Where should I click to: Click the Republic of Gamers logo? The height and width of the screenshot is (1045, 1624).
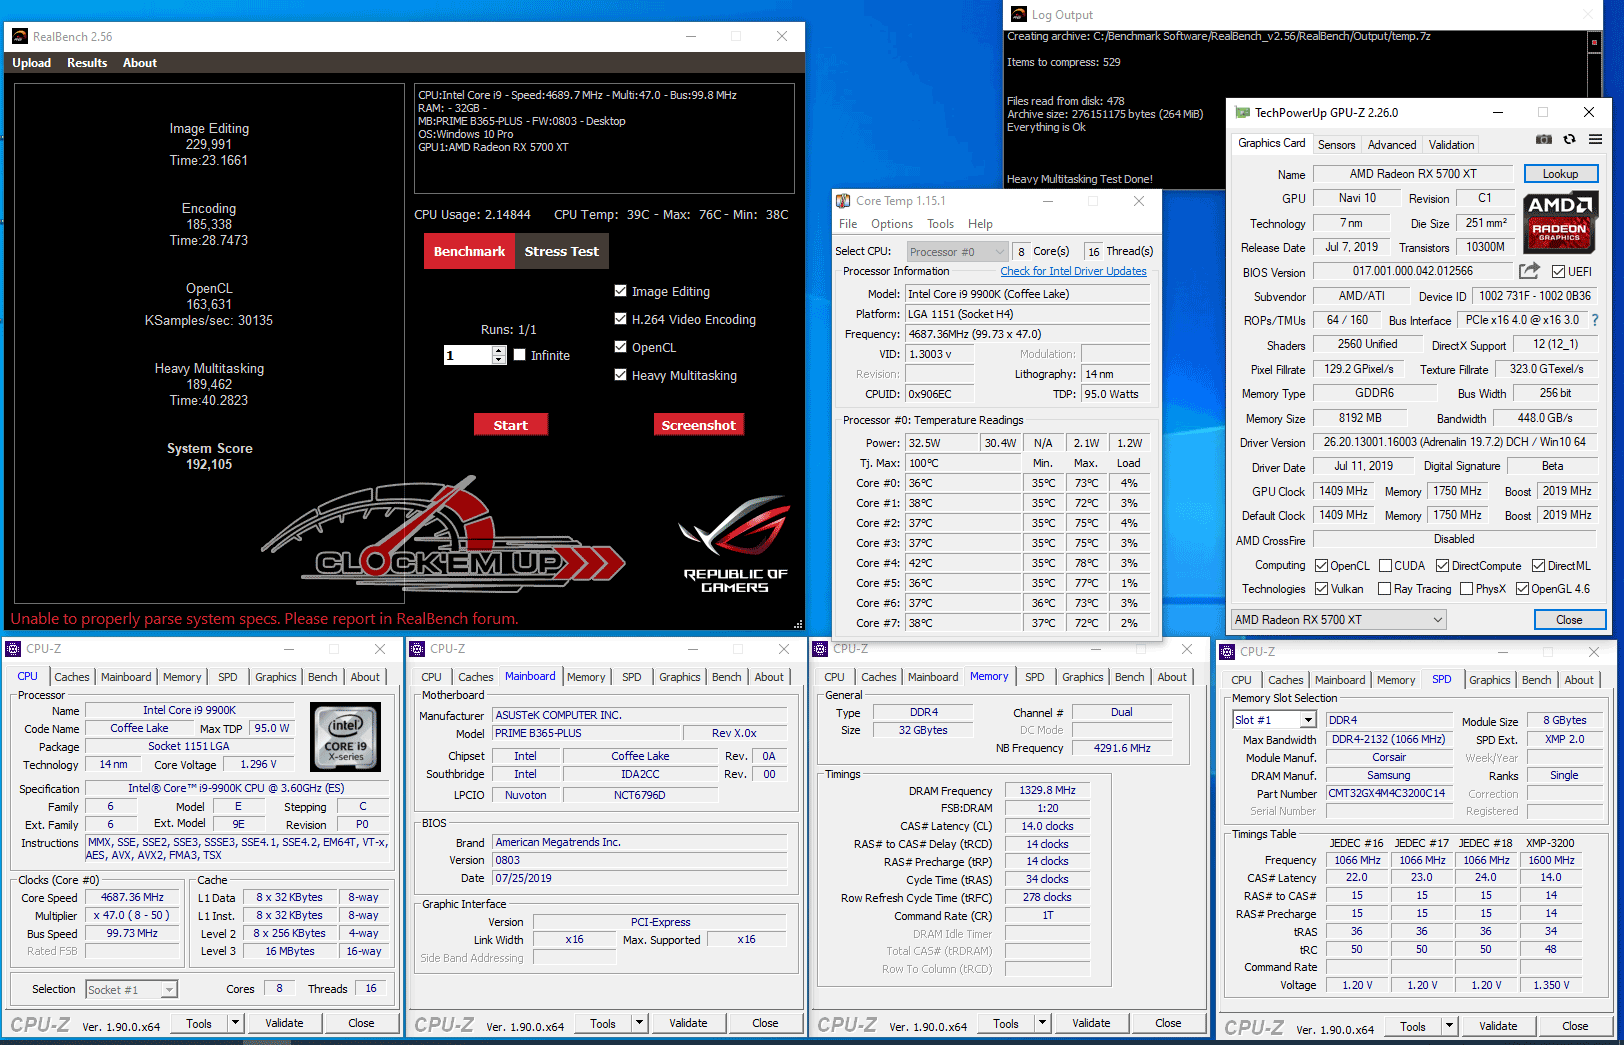pyautogui.click(x=735, y=544)
